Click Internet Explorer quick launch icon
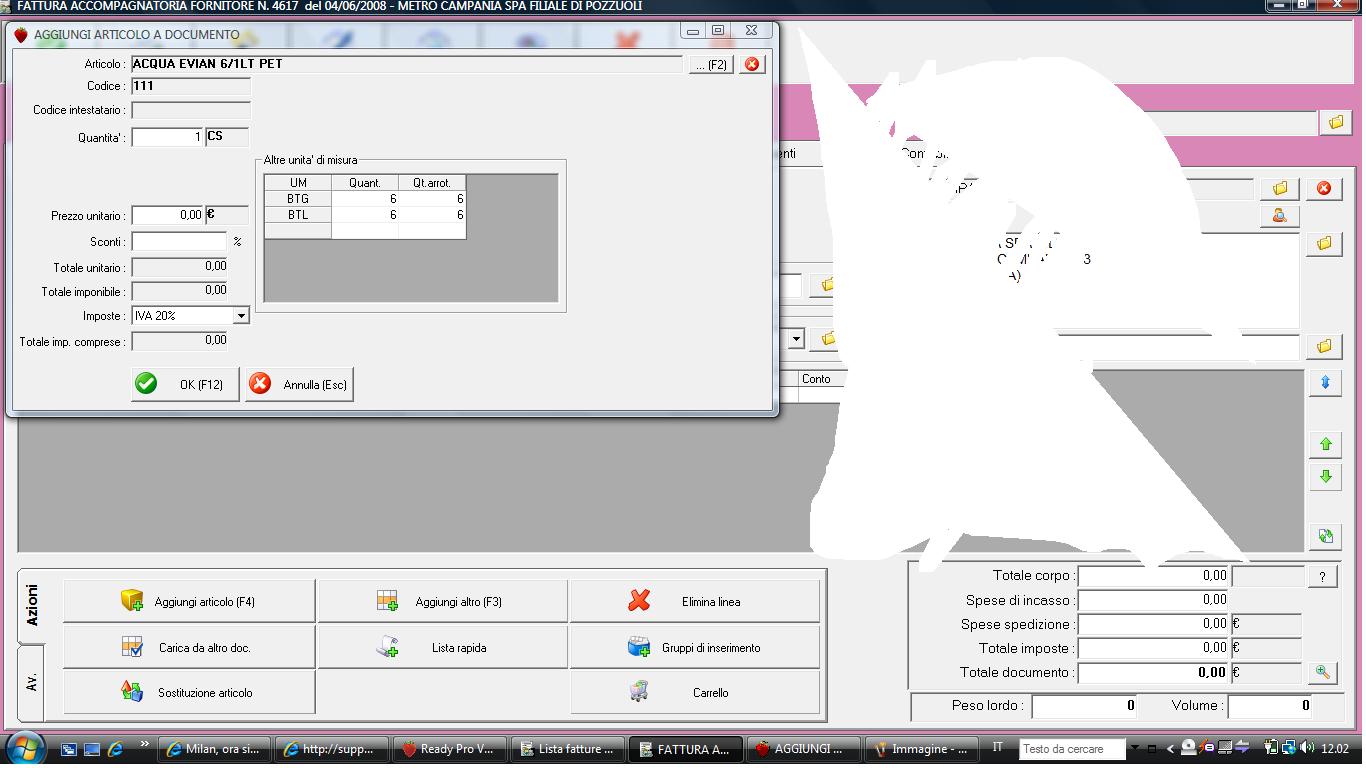This screenshot has width=1366, height=768. [x=115, y=748]
